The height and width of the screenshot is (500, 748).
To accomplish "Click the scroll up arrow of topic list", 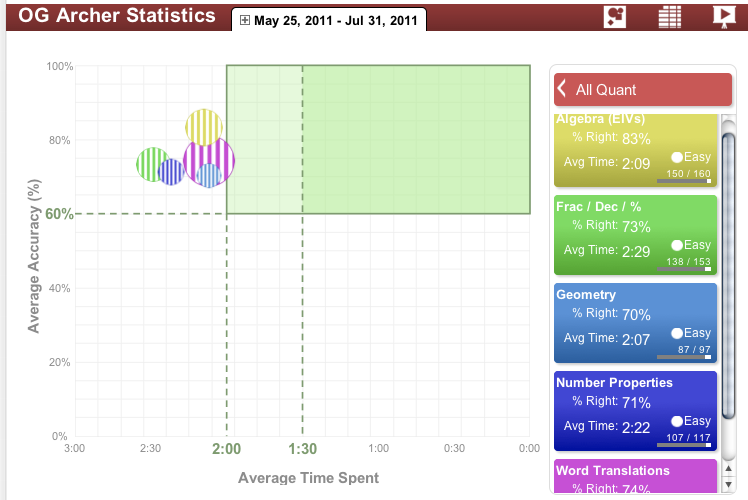I will coord(728,469).
